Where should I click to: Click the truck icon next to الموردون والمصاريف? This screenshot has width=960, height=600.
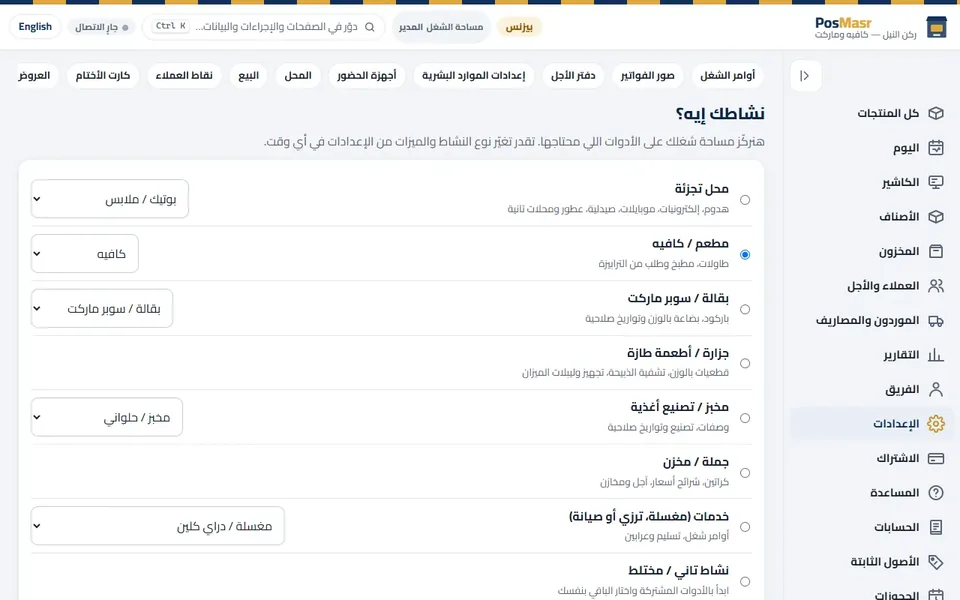936,320
